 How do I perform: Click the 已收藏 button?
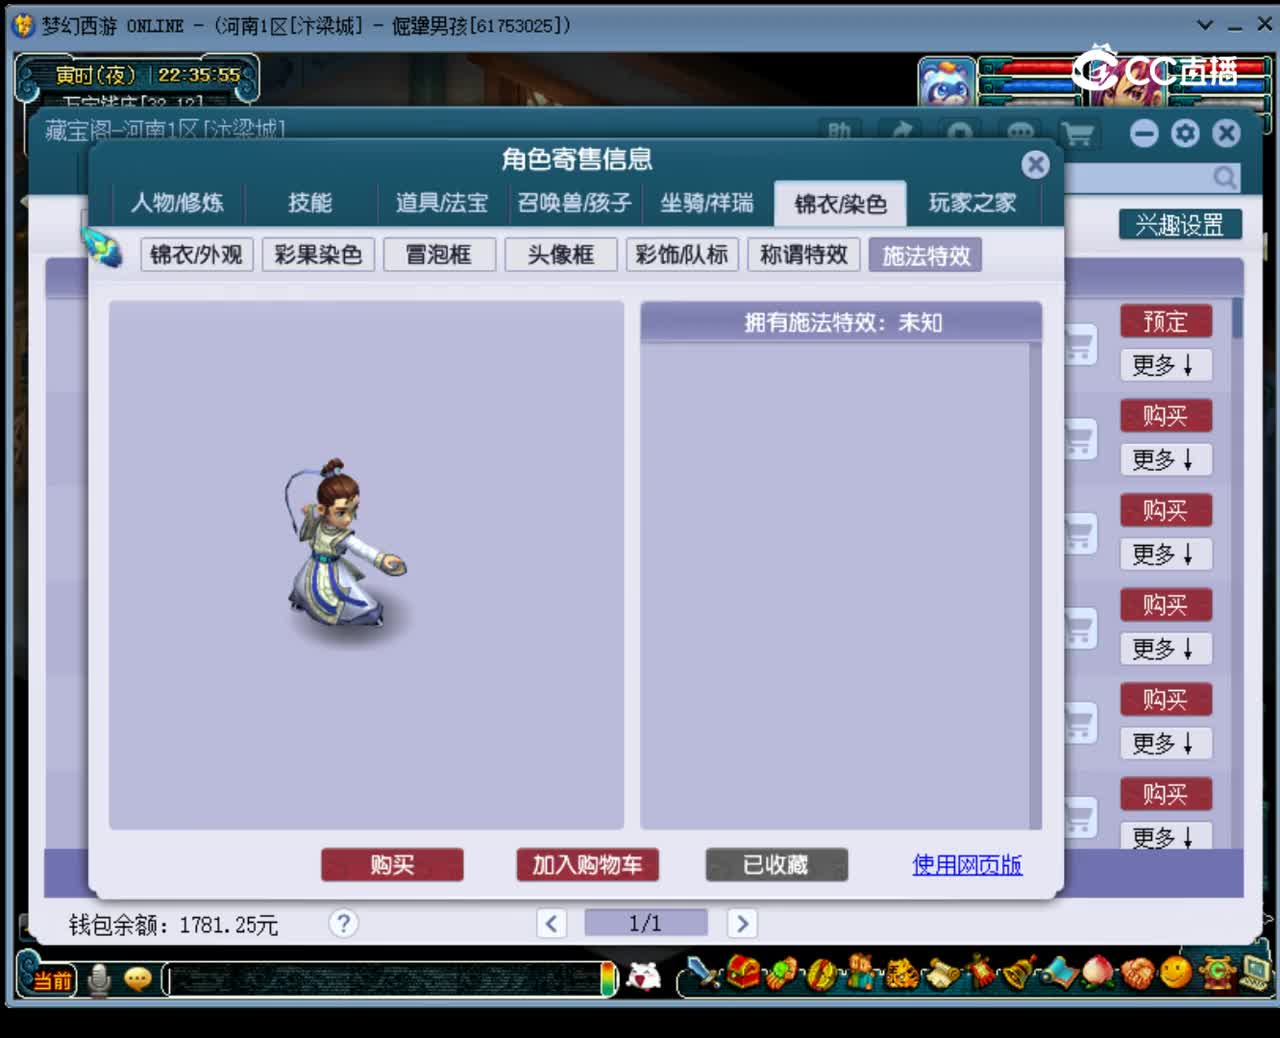[x=776, y=865]
